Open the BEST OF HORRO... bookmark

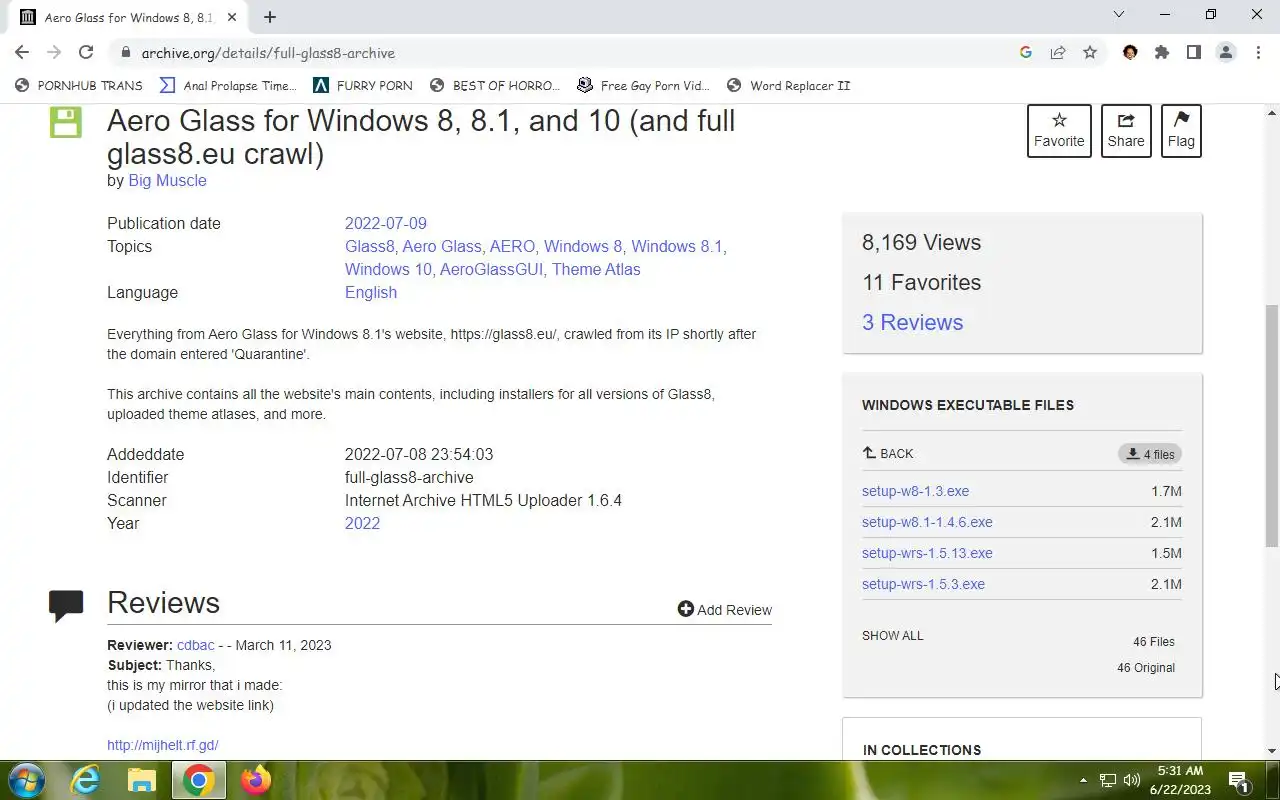coord(495,85)
